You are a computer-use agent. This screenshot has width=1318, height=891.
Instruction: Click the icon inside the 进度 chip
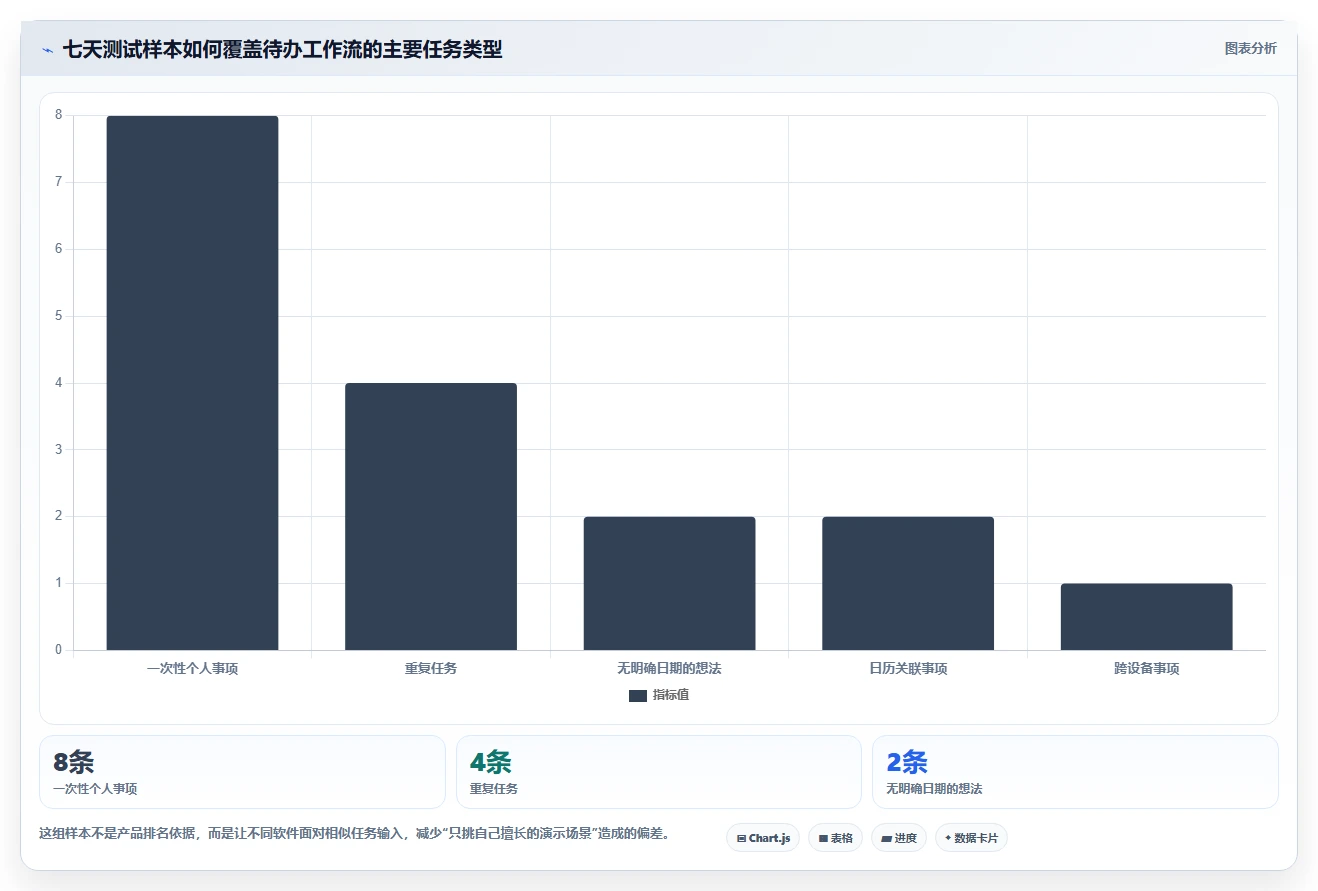(x=887, y=838)
